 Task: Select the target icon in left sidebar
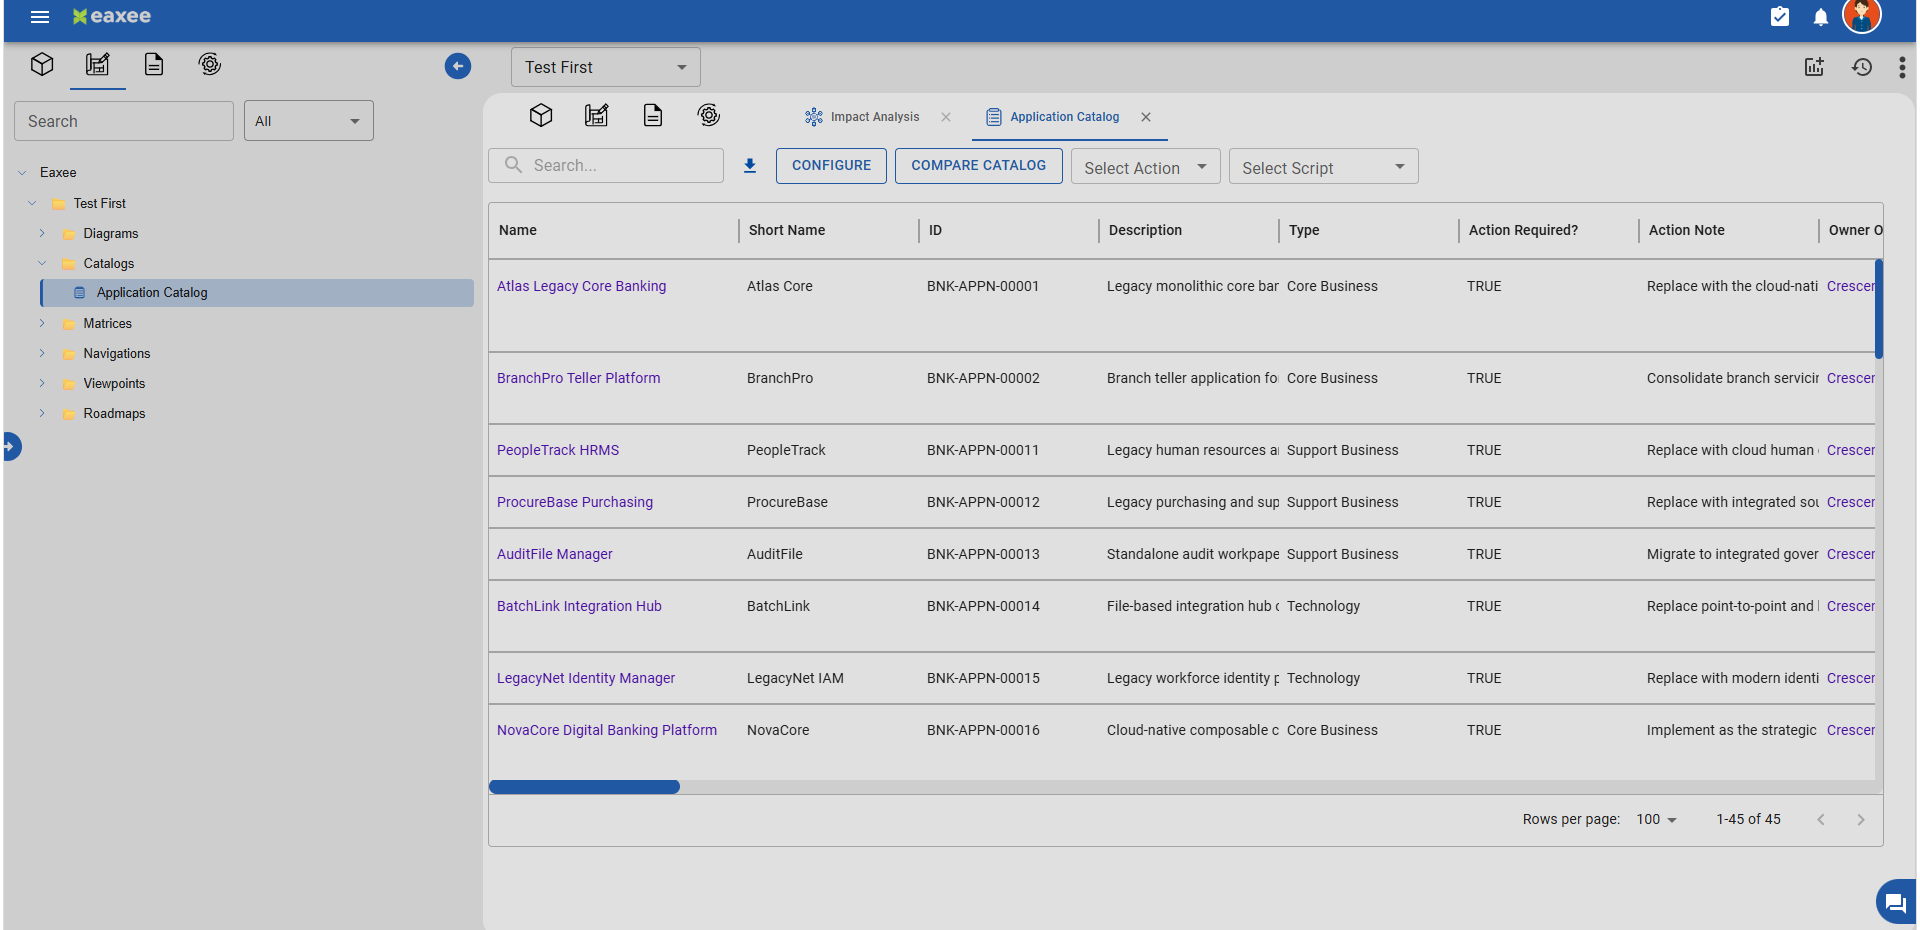click(x=210, y=65)
